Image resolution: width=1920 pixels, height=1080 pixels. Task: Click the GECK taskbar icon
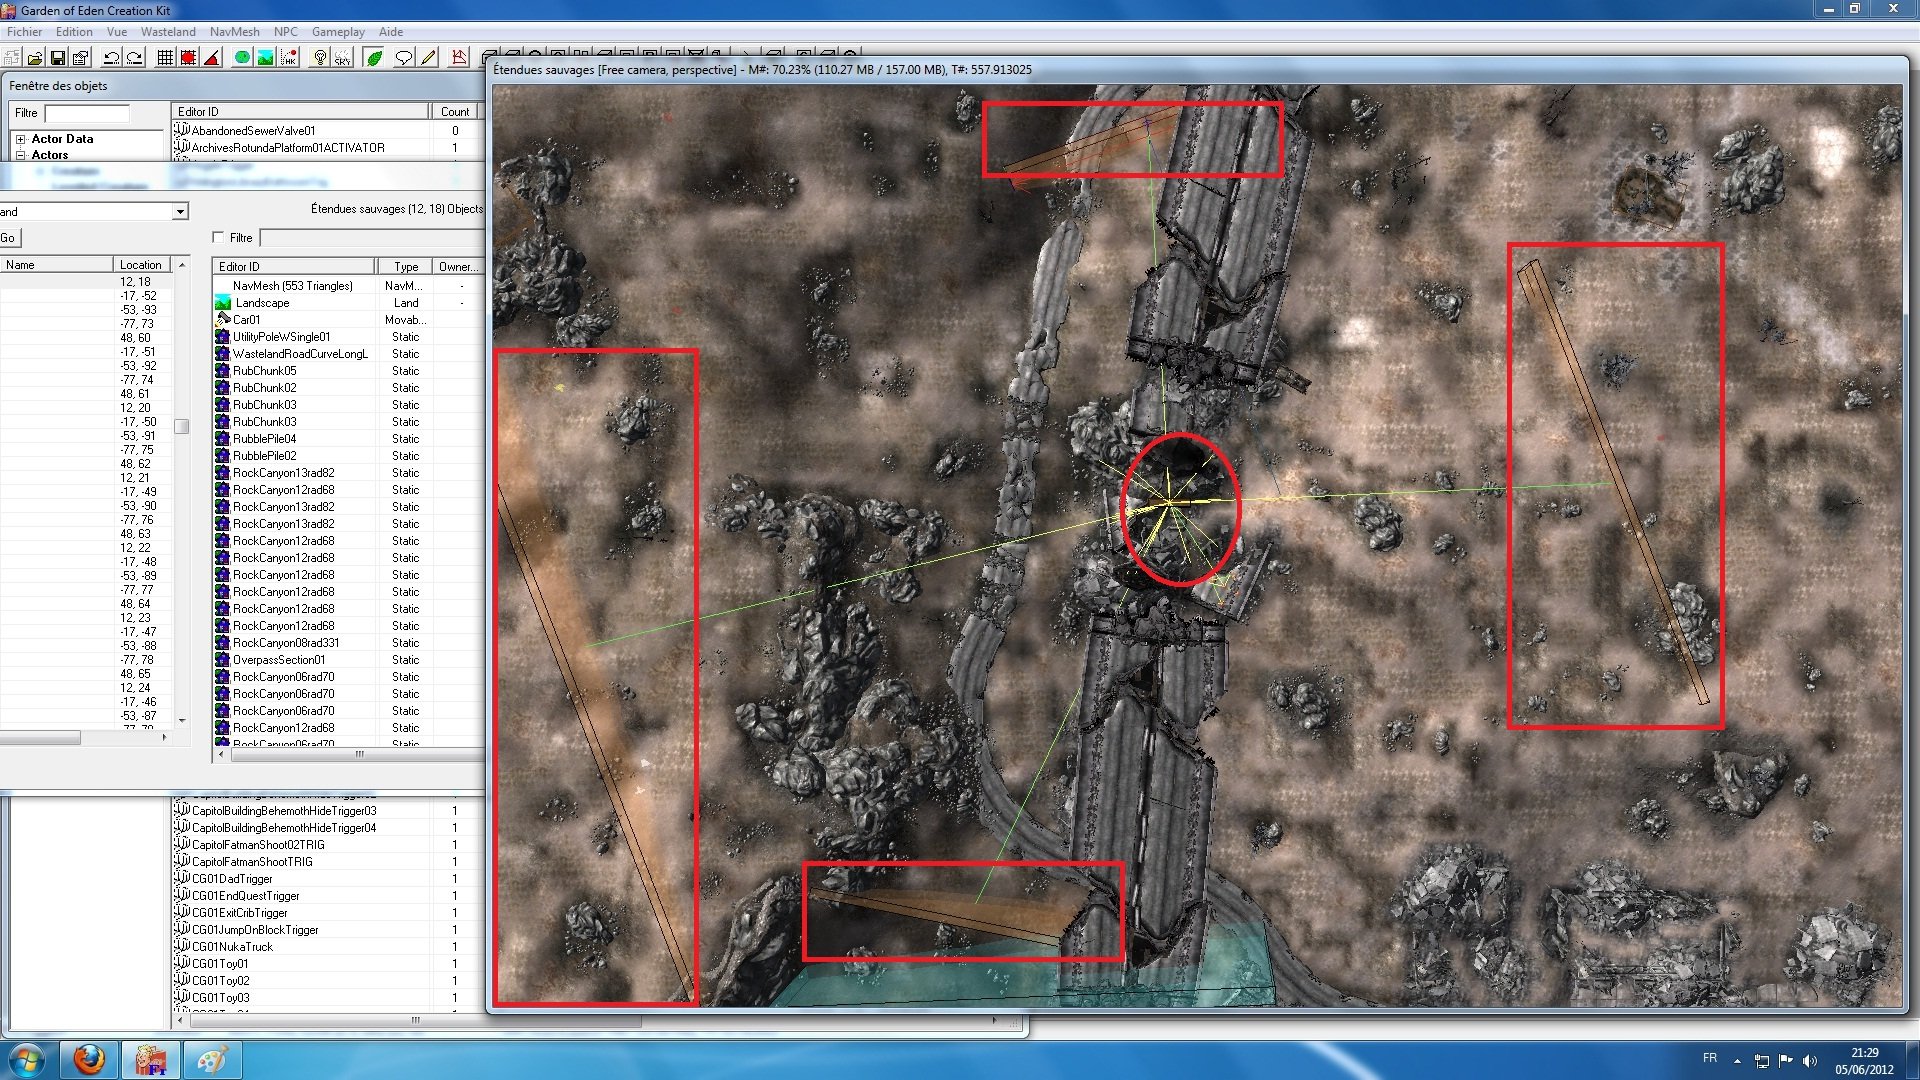(151, 1060)
